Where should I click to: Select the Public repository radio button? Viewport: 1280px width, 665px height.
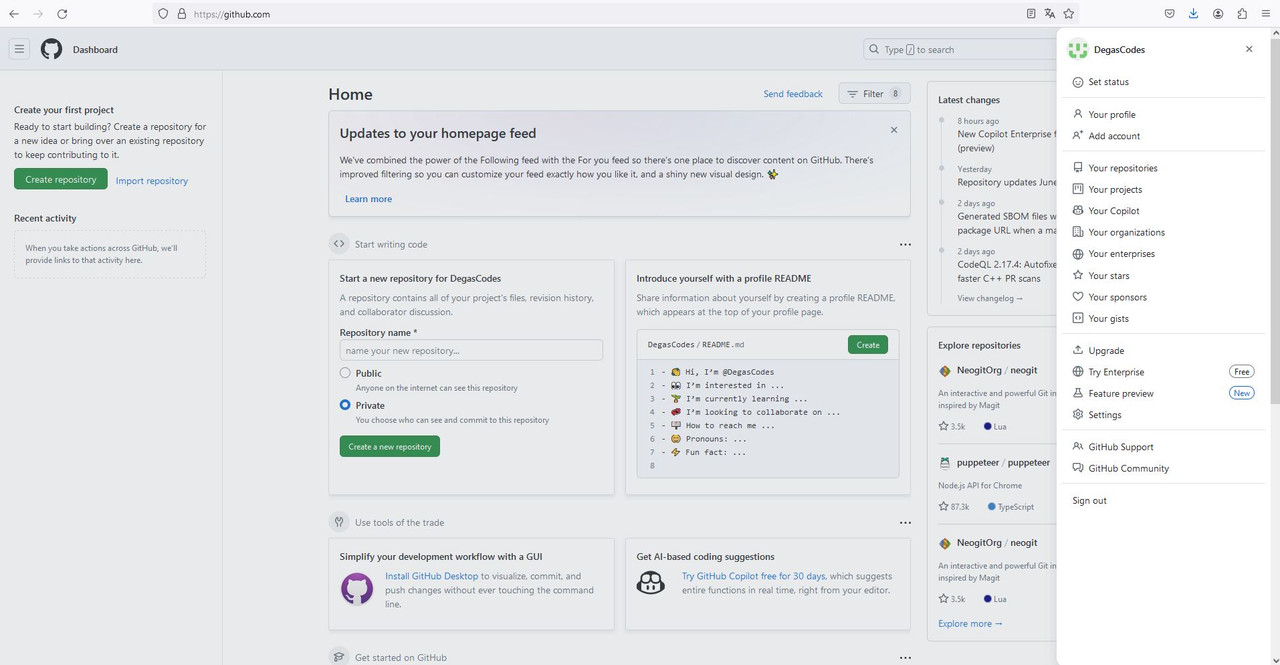(345, 373)
